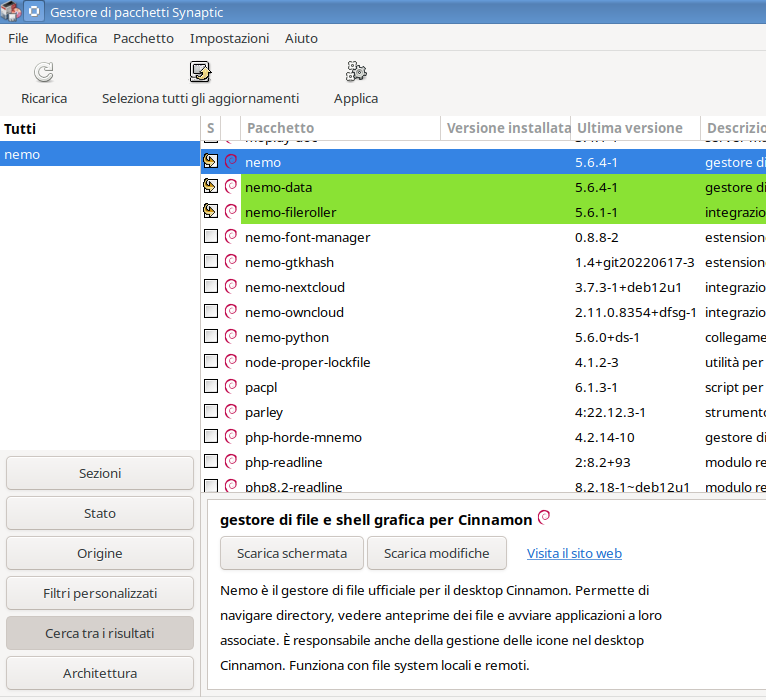The height and width of the screenshot is (700, 766).
Task: Click the S status column header
Action: click(211, 128)
